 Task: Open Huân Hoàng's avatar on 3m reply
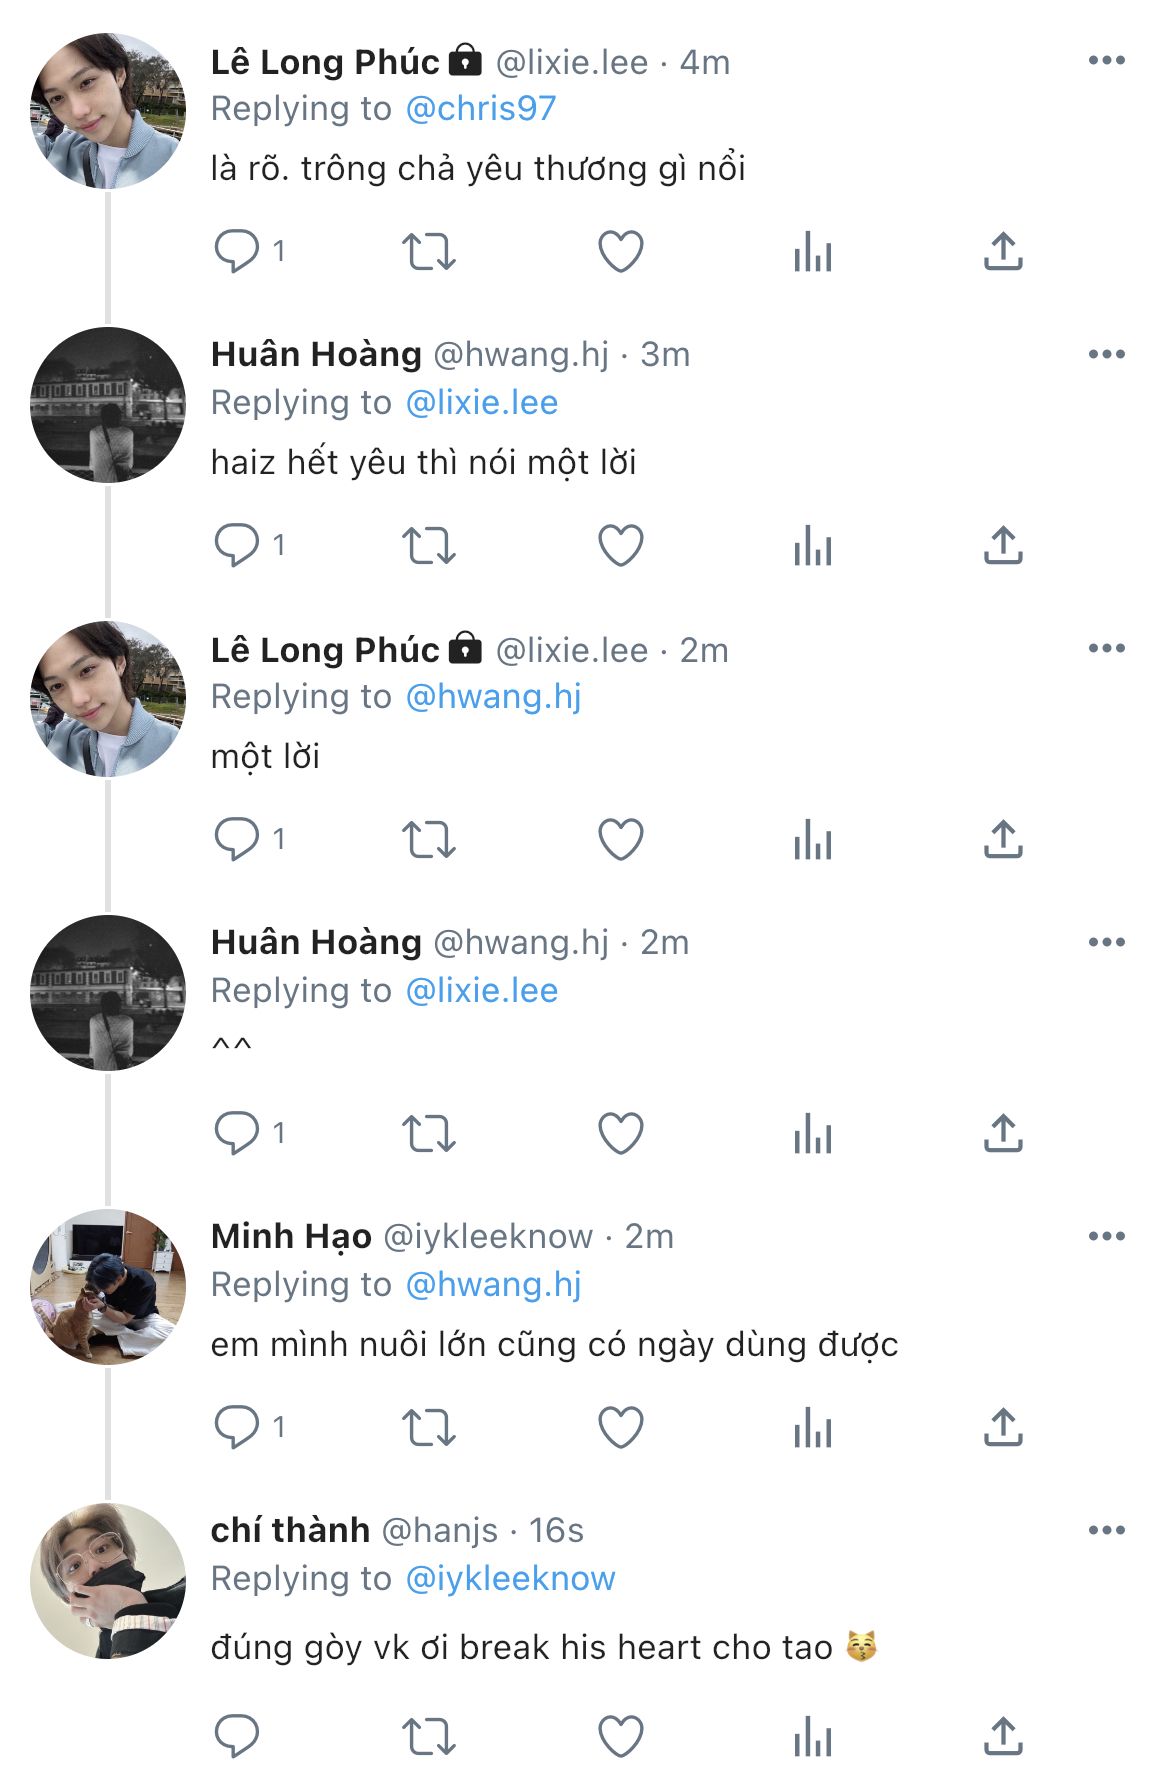(x=108, y=405)
